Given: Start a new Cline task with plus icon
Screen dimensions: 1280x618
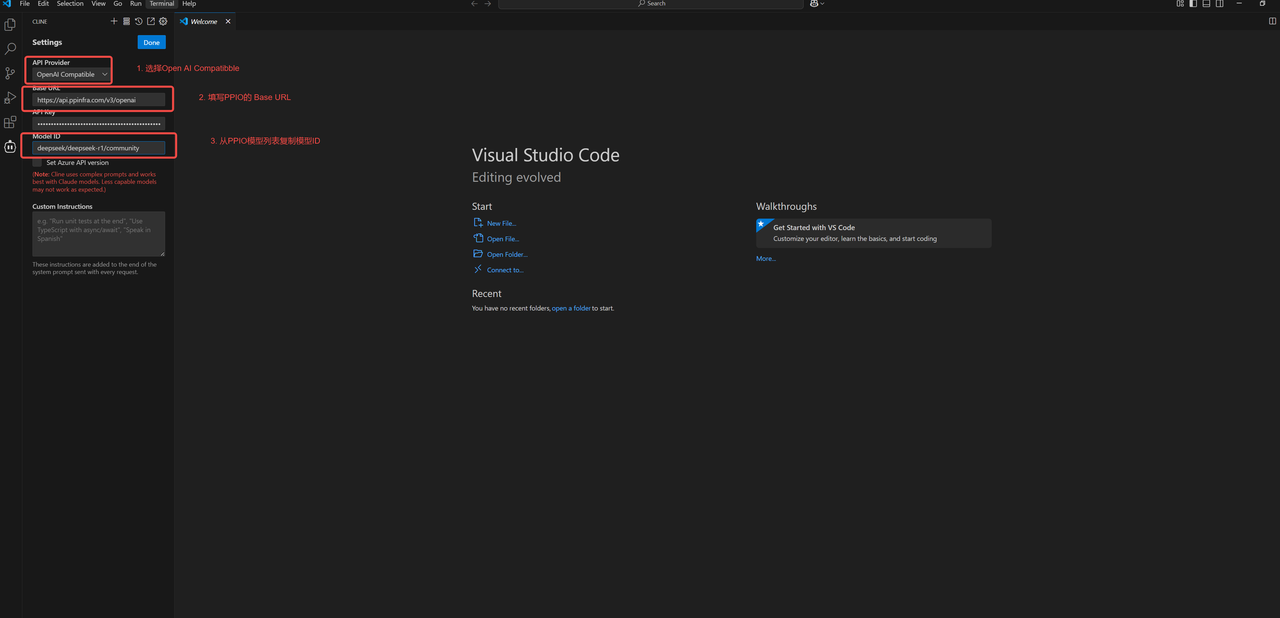Looking at the screenshot, I should pos(114,21).
